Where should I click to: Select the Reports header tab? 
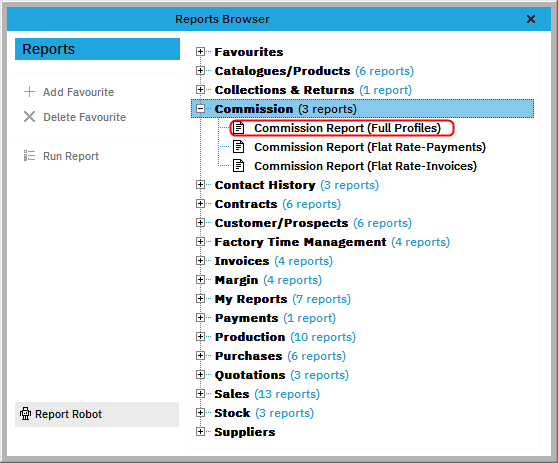[x=97, y=49]
